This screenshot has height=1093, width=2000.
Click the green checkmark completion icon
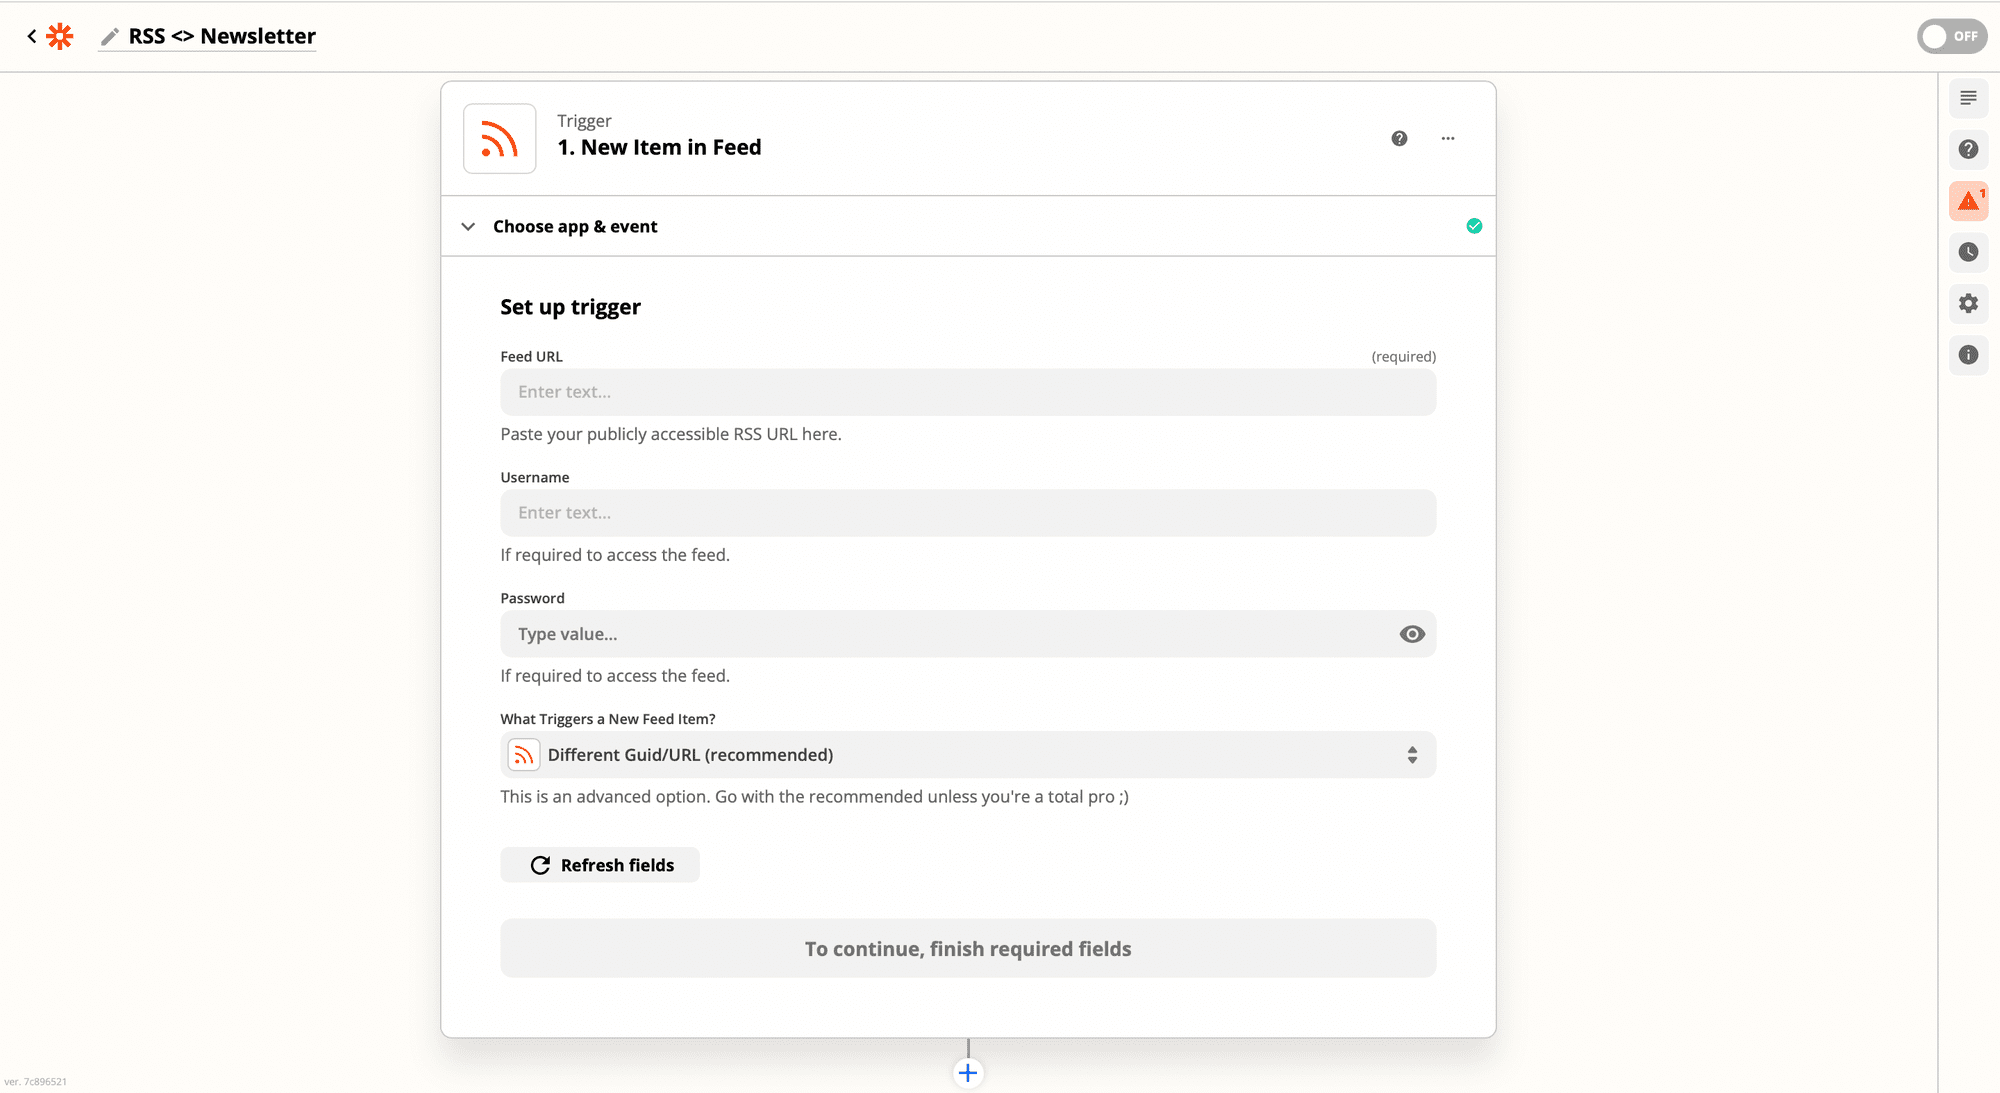[1474, 226]
